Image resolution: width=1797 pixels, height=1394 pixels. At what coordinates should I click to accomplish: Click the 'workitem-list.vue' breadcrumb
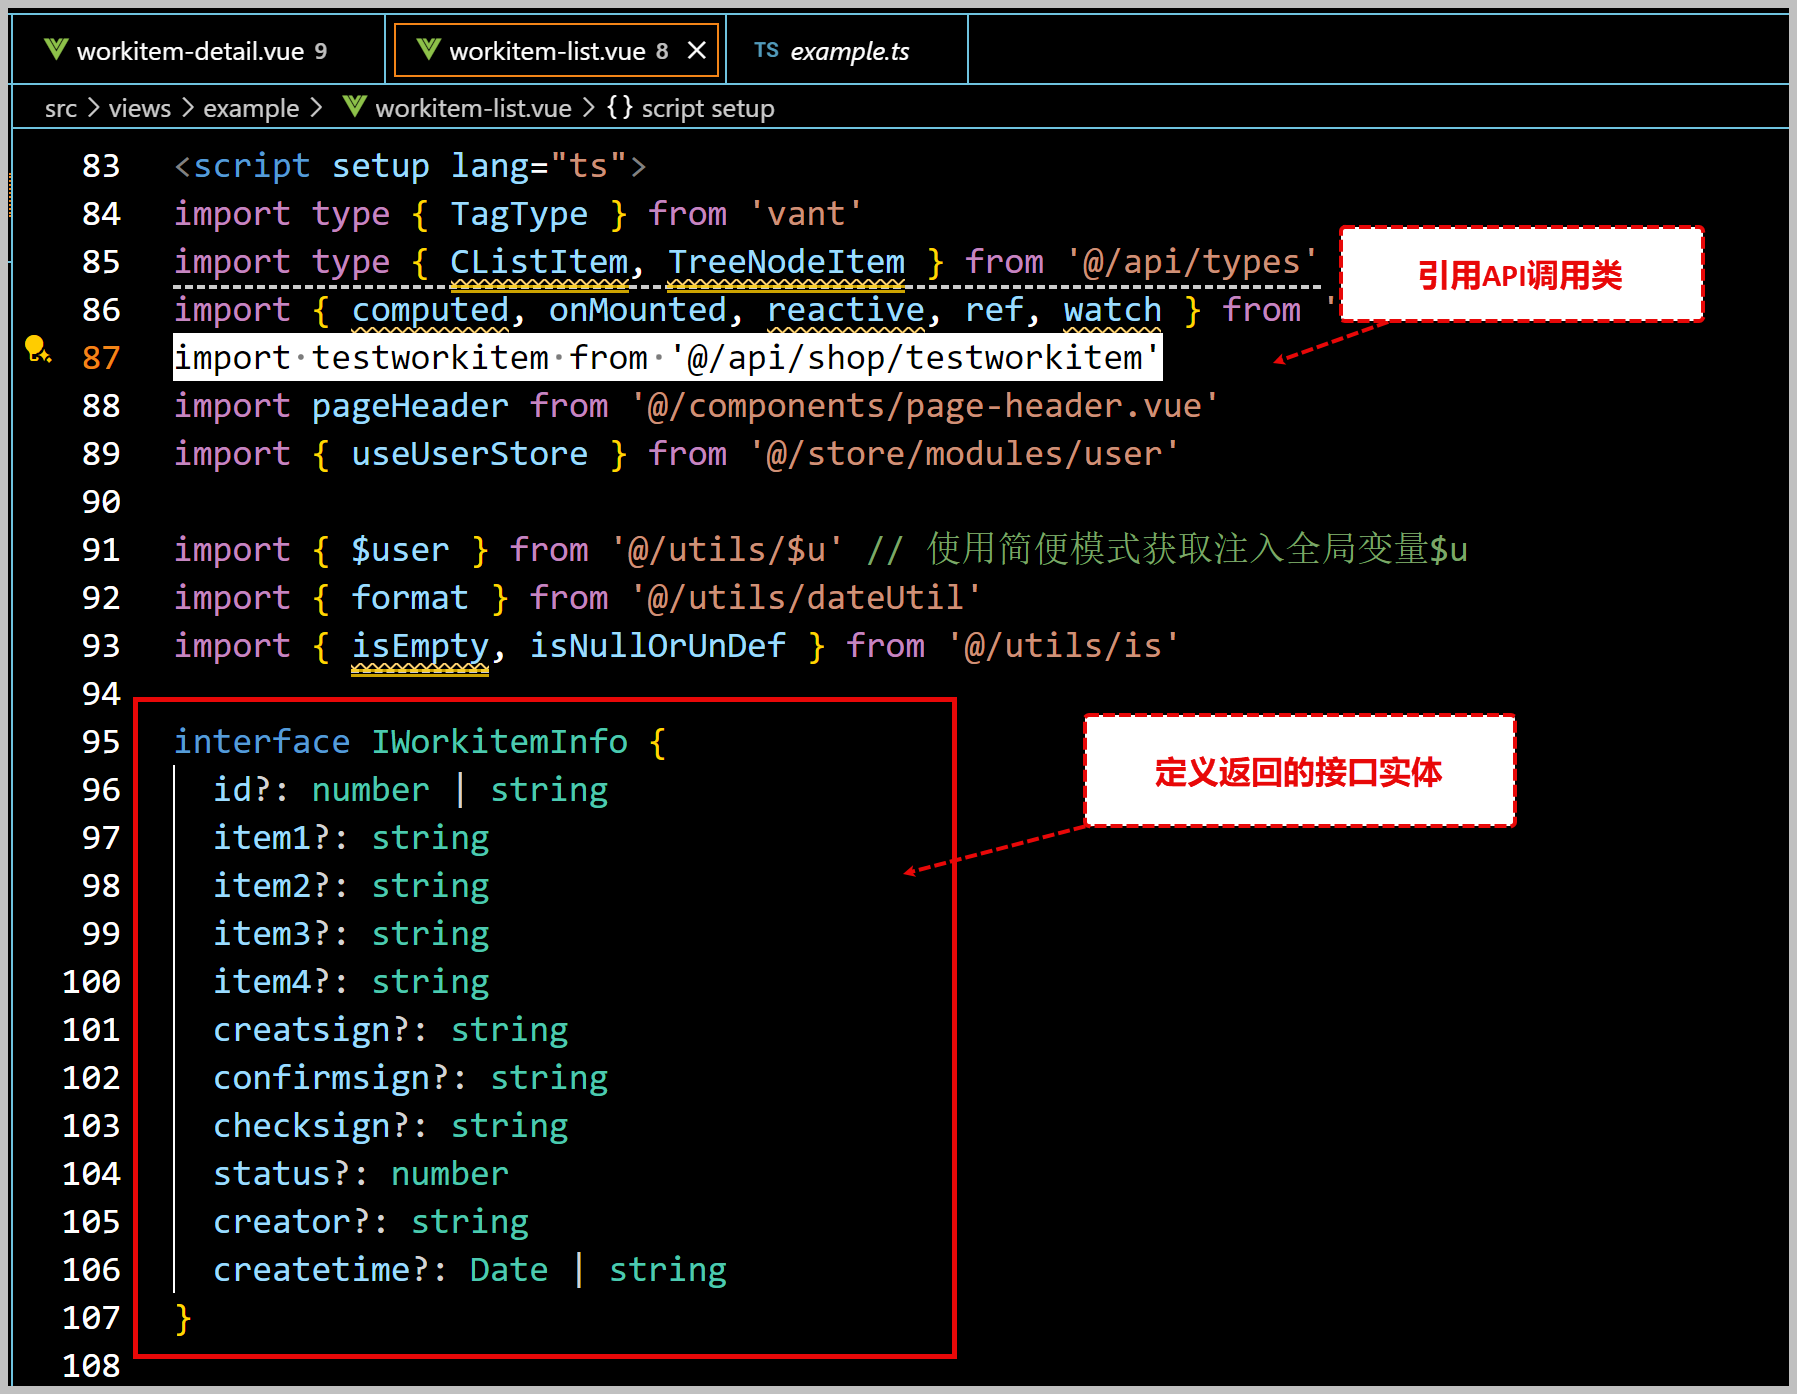click(473, 108)
